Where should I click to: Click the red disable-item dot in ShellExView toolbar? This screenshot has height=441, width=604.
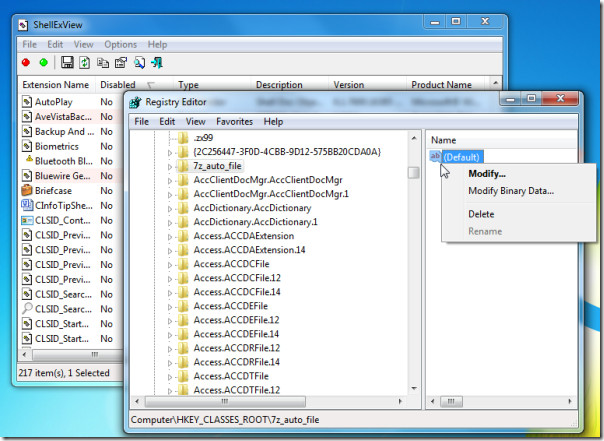26,62
